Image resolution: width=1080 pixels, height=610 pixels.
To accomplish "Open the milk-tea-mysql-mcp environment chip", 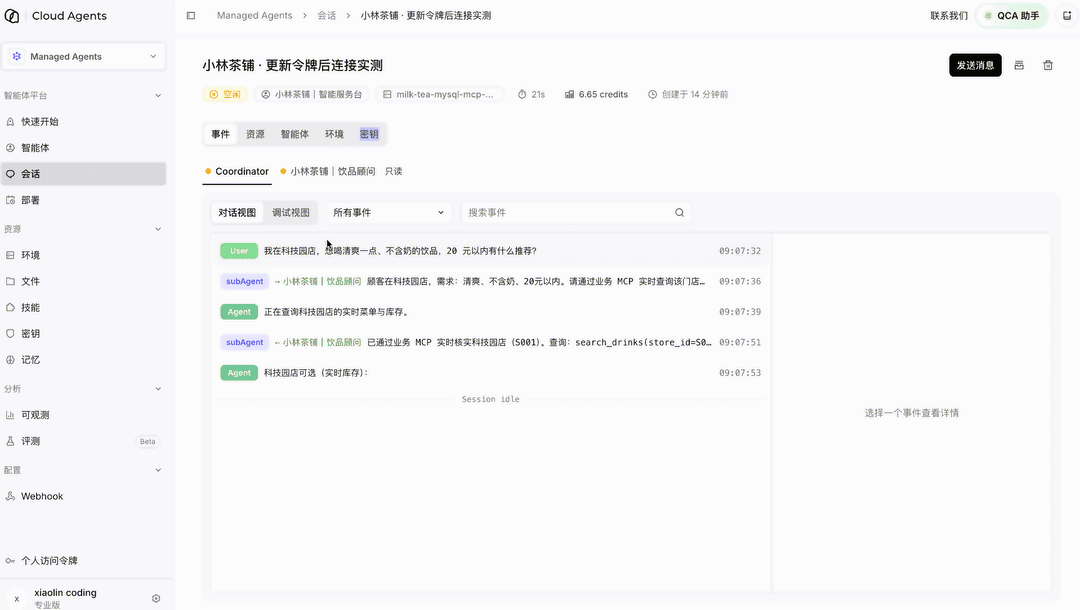I will point(439,94).
